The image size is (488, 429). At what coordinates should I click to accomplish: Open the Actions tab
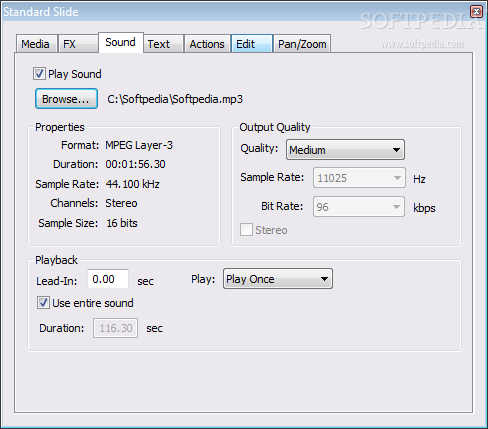click(207, 44)
